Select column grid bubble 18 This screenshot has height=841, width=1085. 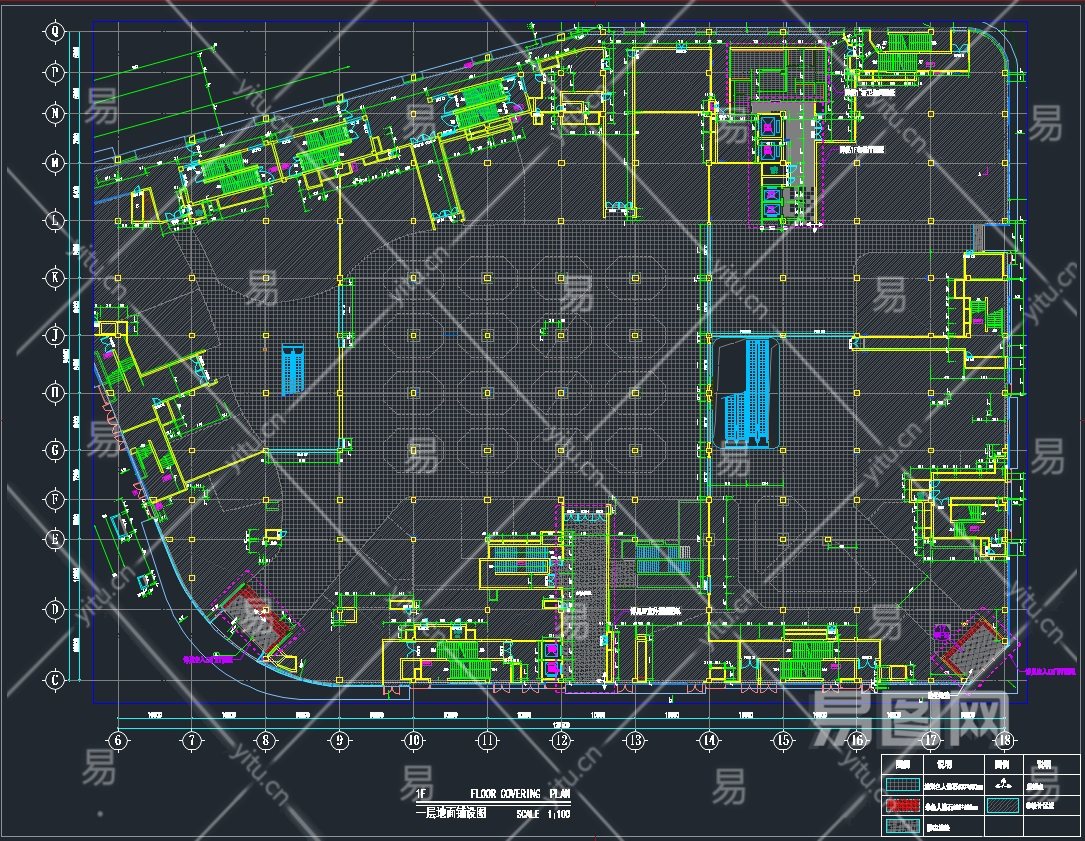click(x=1005, y=741)
